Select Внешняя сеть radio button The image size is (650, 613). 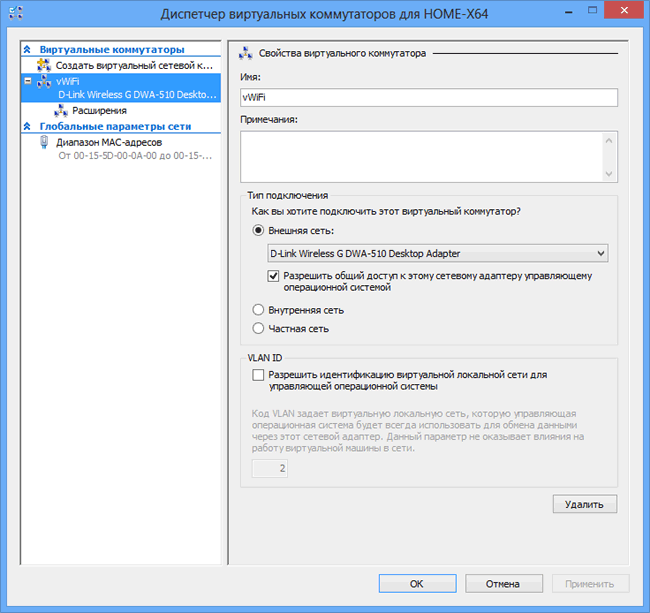coord(258,230)
